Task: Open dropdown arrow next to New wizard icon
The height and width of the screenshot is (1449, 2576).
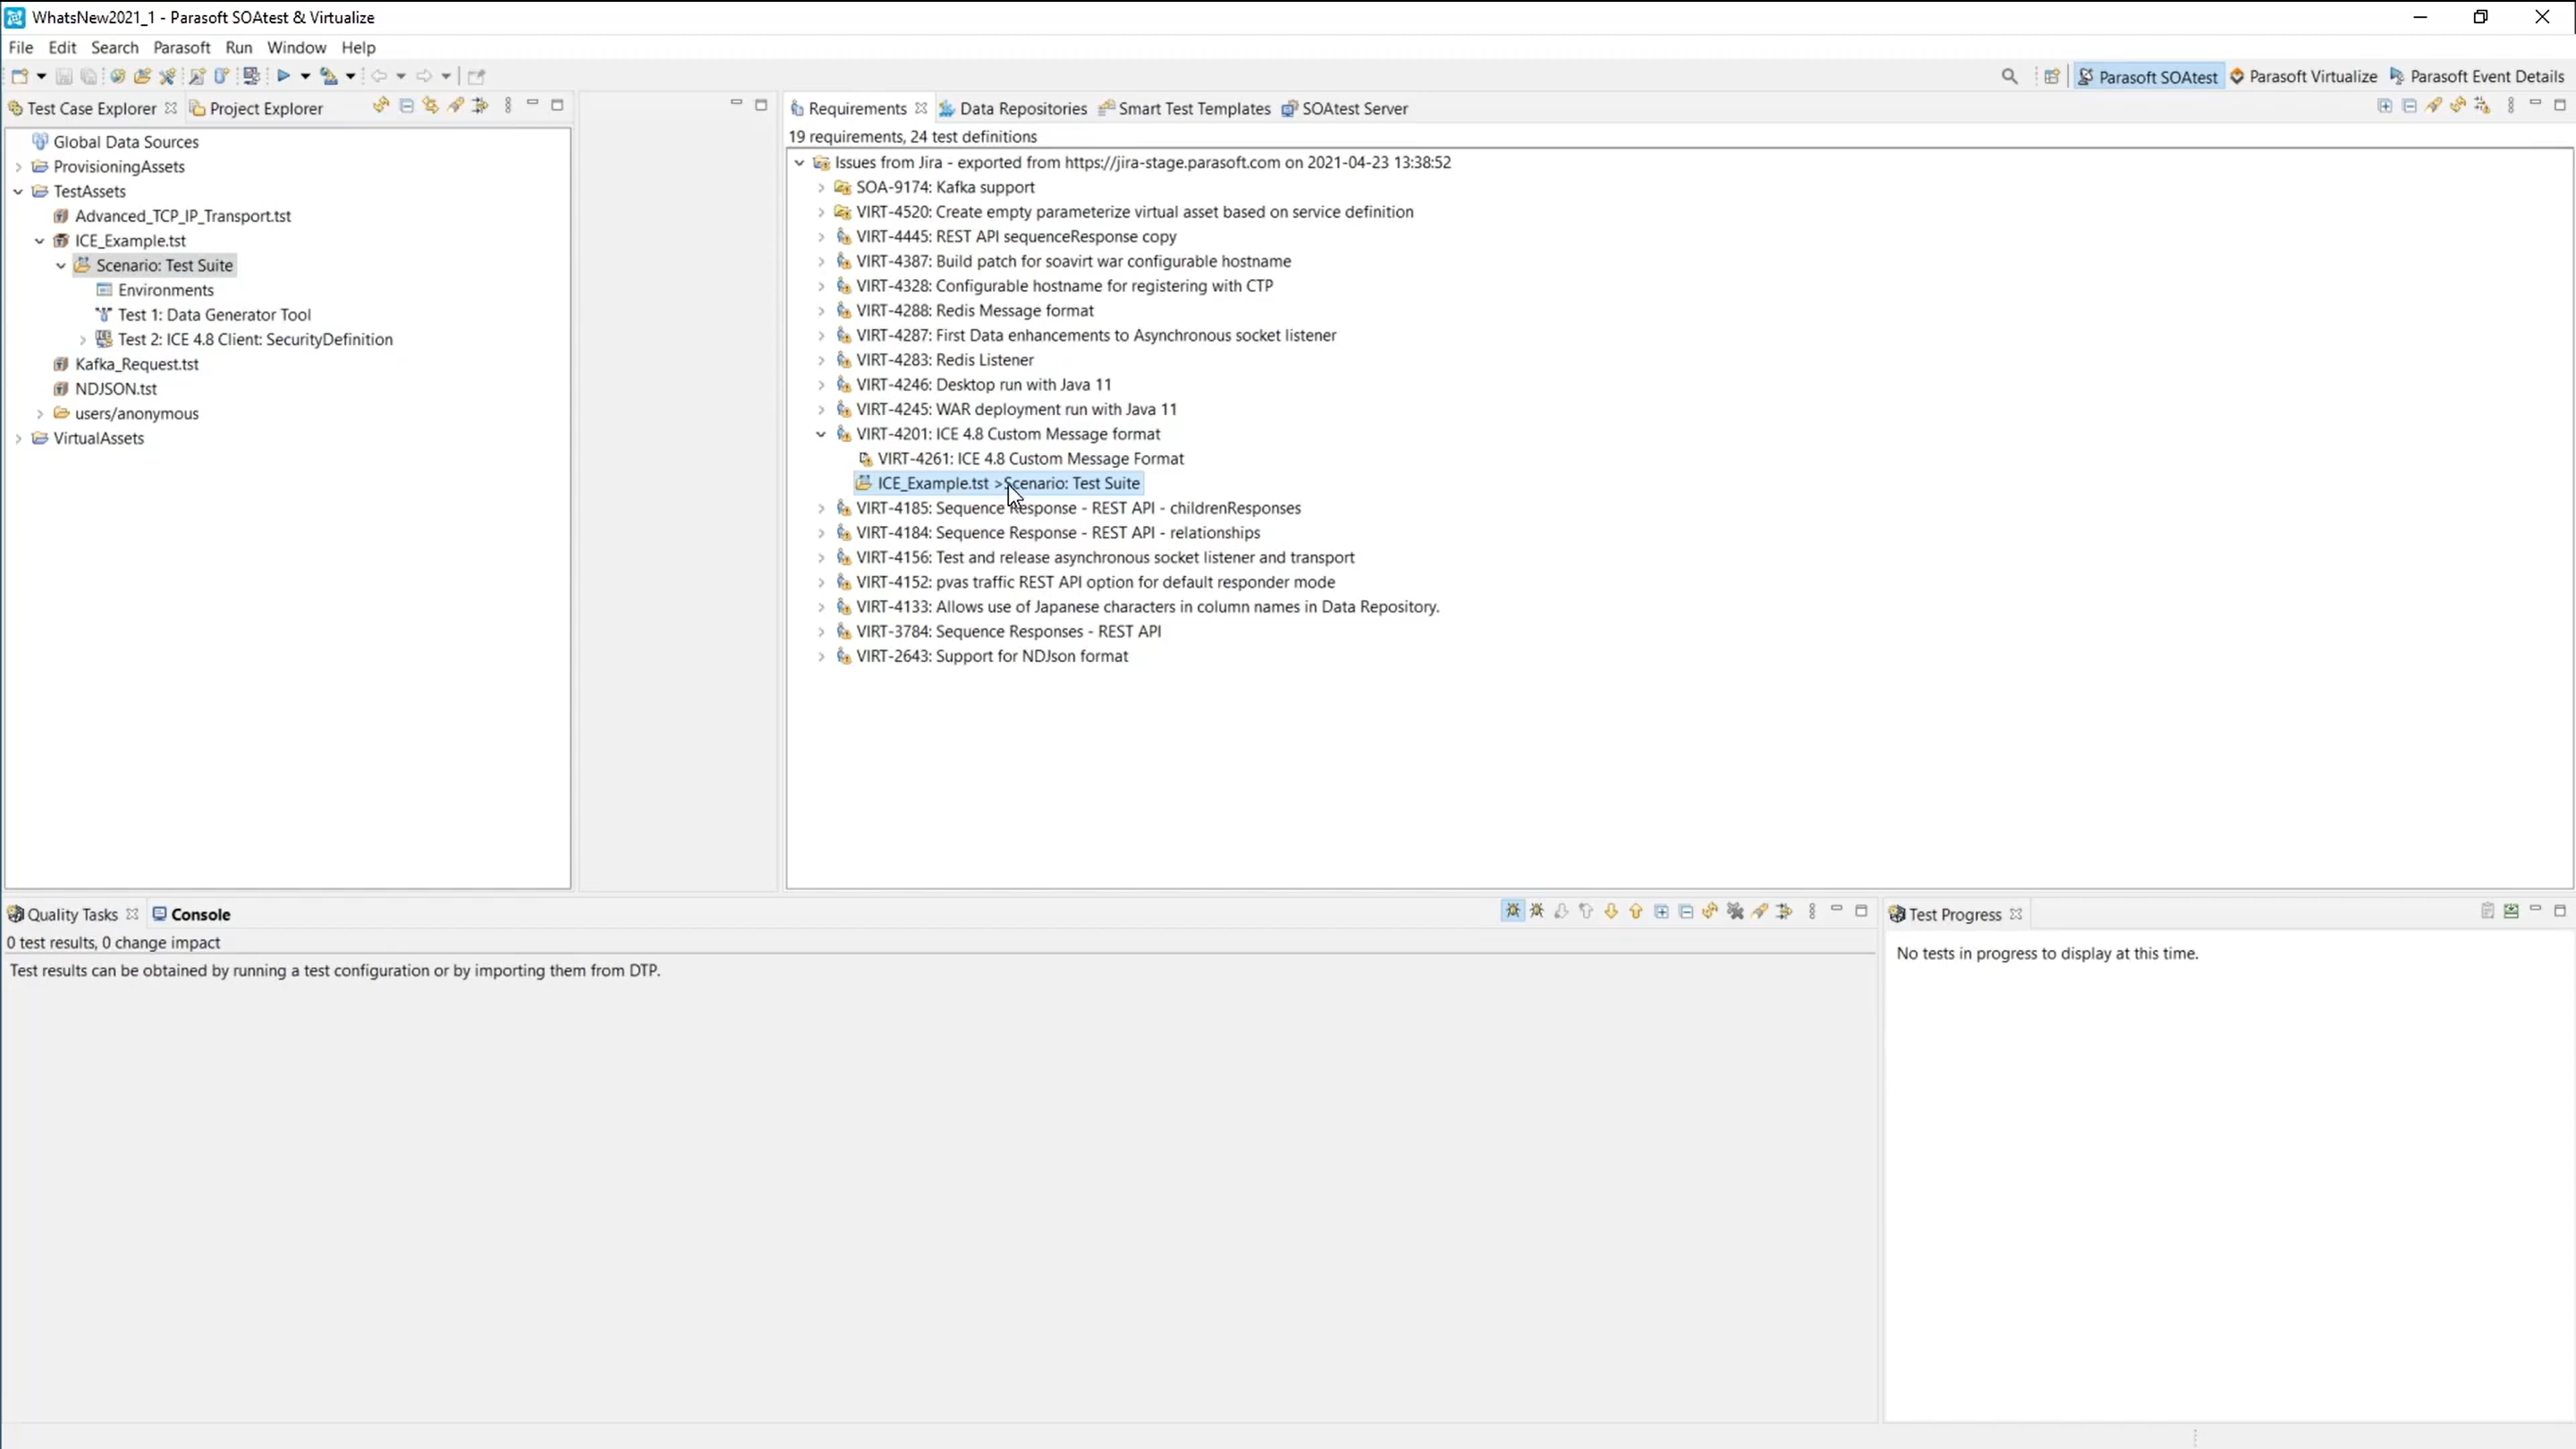Action: pyautogui.click(x=41, y=76)
